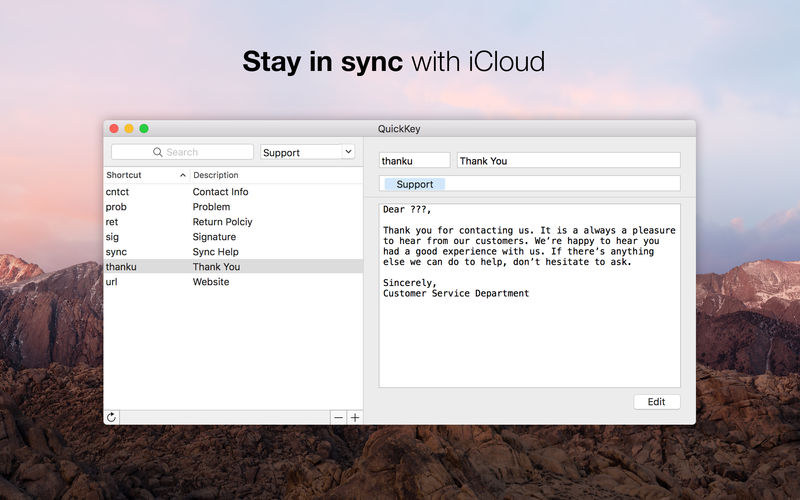The image size is (800, 500).
Task: Click the Shortcut column header
Action: coord(147,175)
